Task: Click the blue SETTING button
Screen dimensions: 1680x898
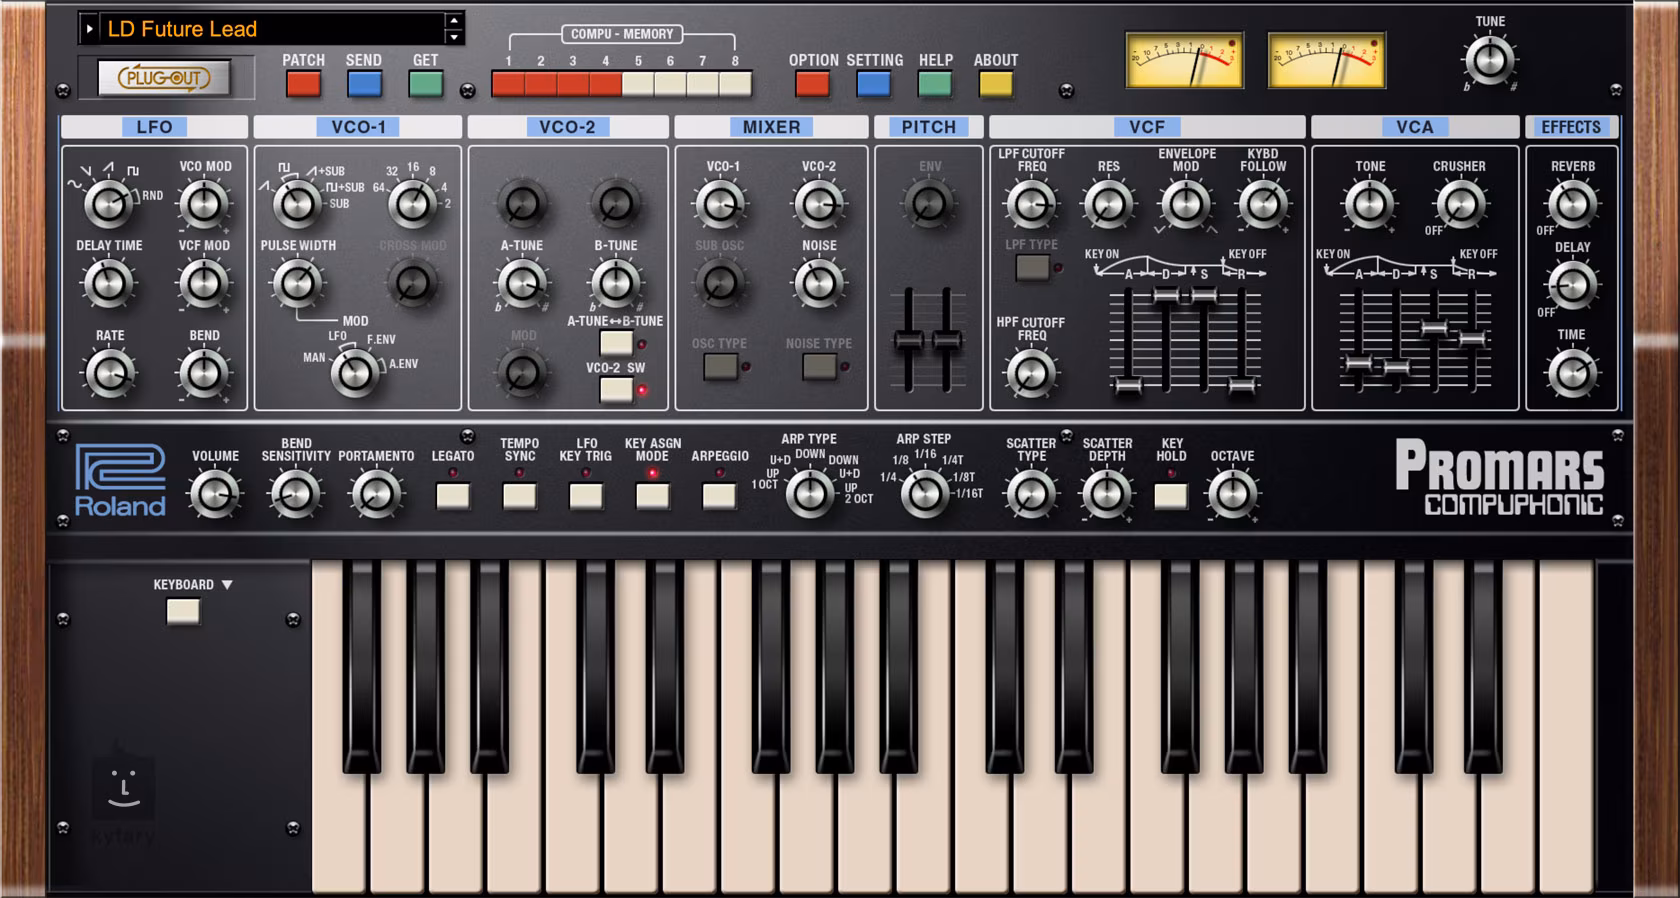Action: tap(873, 85)
